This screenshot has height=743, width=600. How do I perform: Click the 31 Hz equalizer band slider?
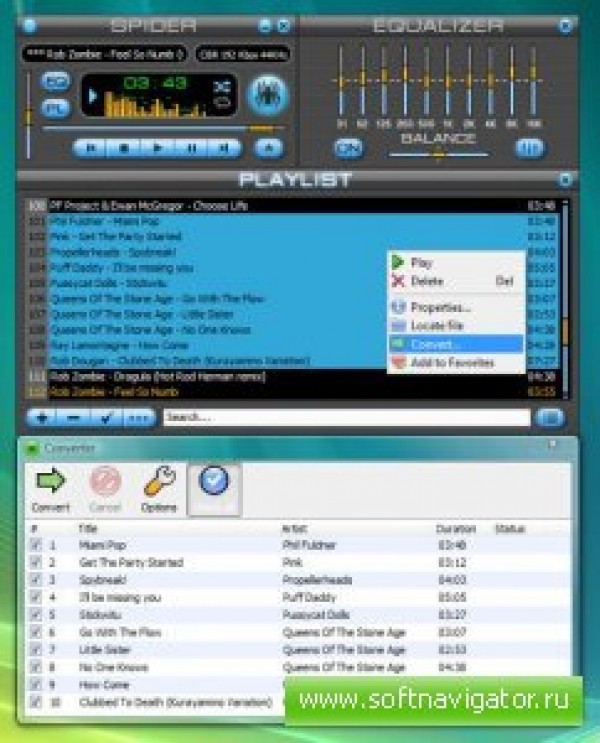(x=341, y=81)
